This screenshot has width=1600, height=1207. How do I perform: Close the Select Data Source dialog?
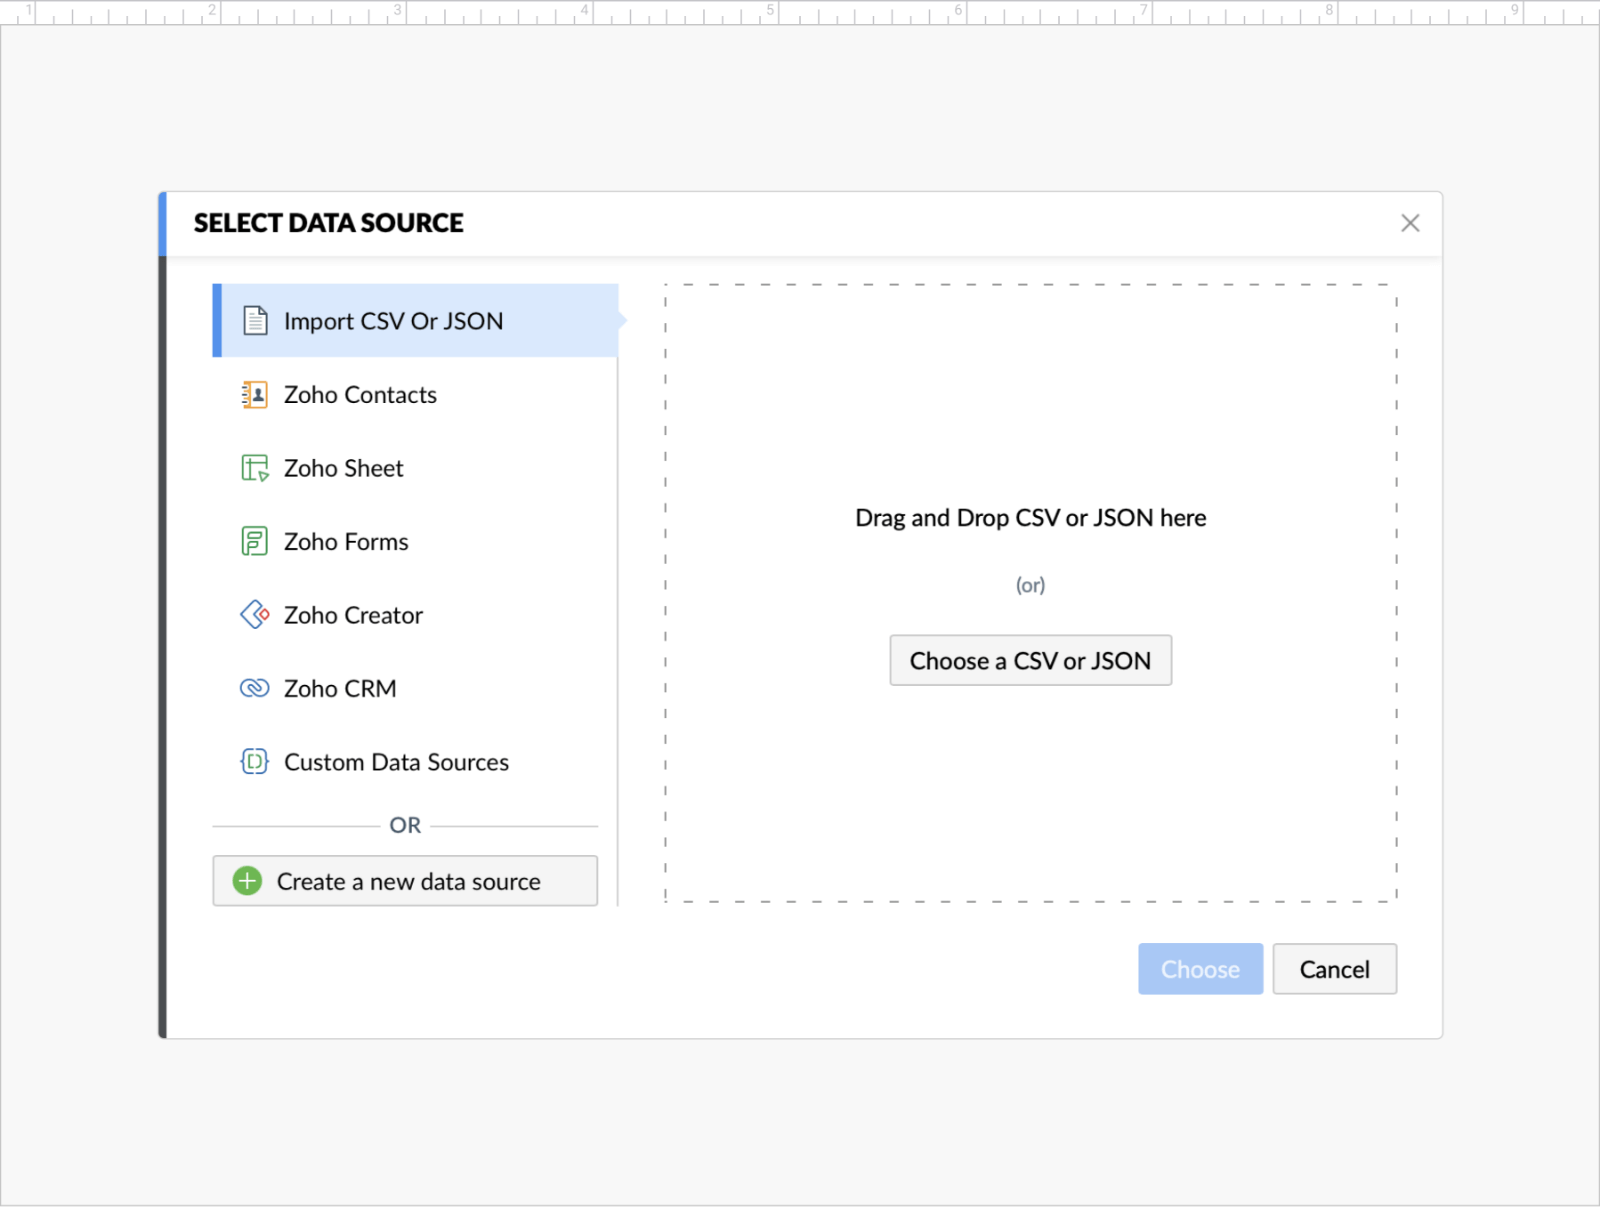click(x=1410, y=223)
